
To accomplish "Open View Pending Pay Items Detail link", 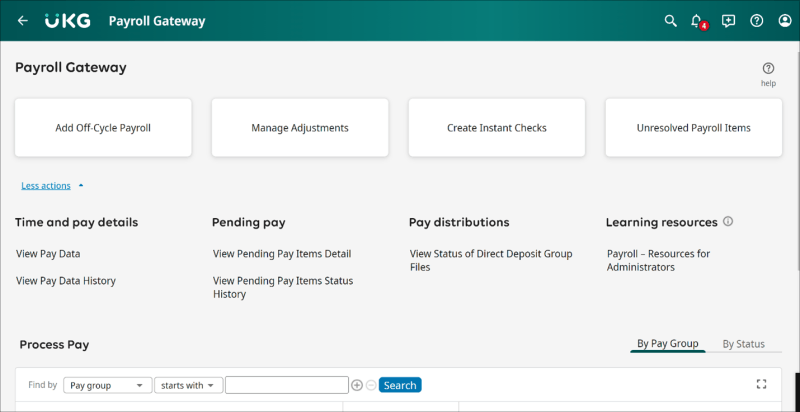I will (282, 253).
